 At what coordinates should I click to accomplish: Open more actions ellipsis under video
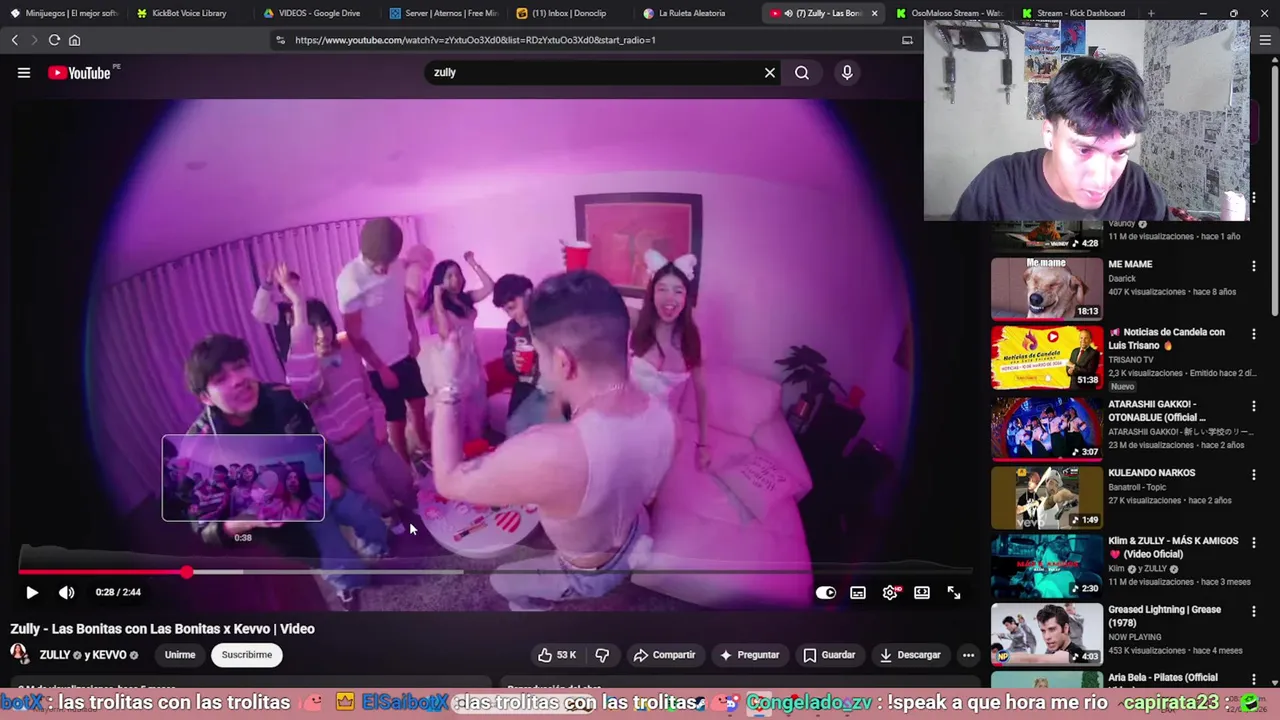(968, 655)
